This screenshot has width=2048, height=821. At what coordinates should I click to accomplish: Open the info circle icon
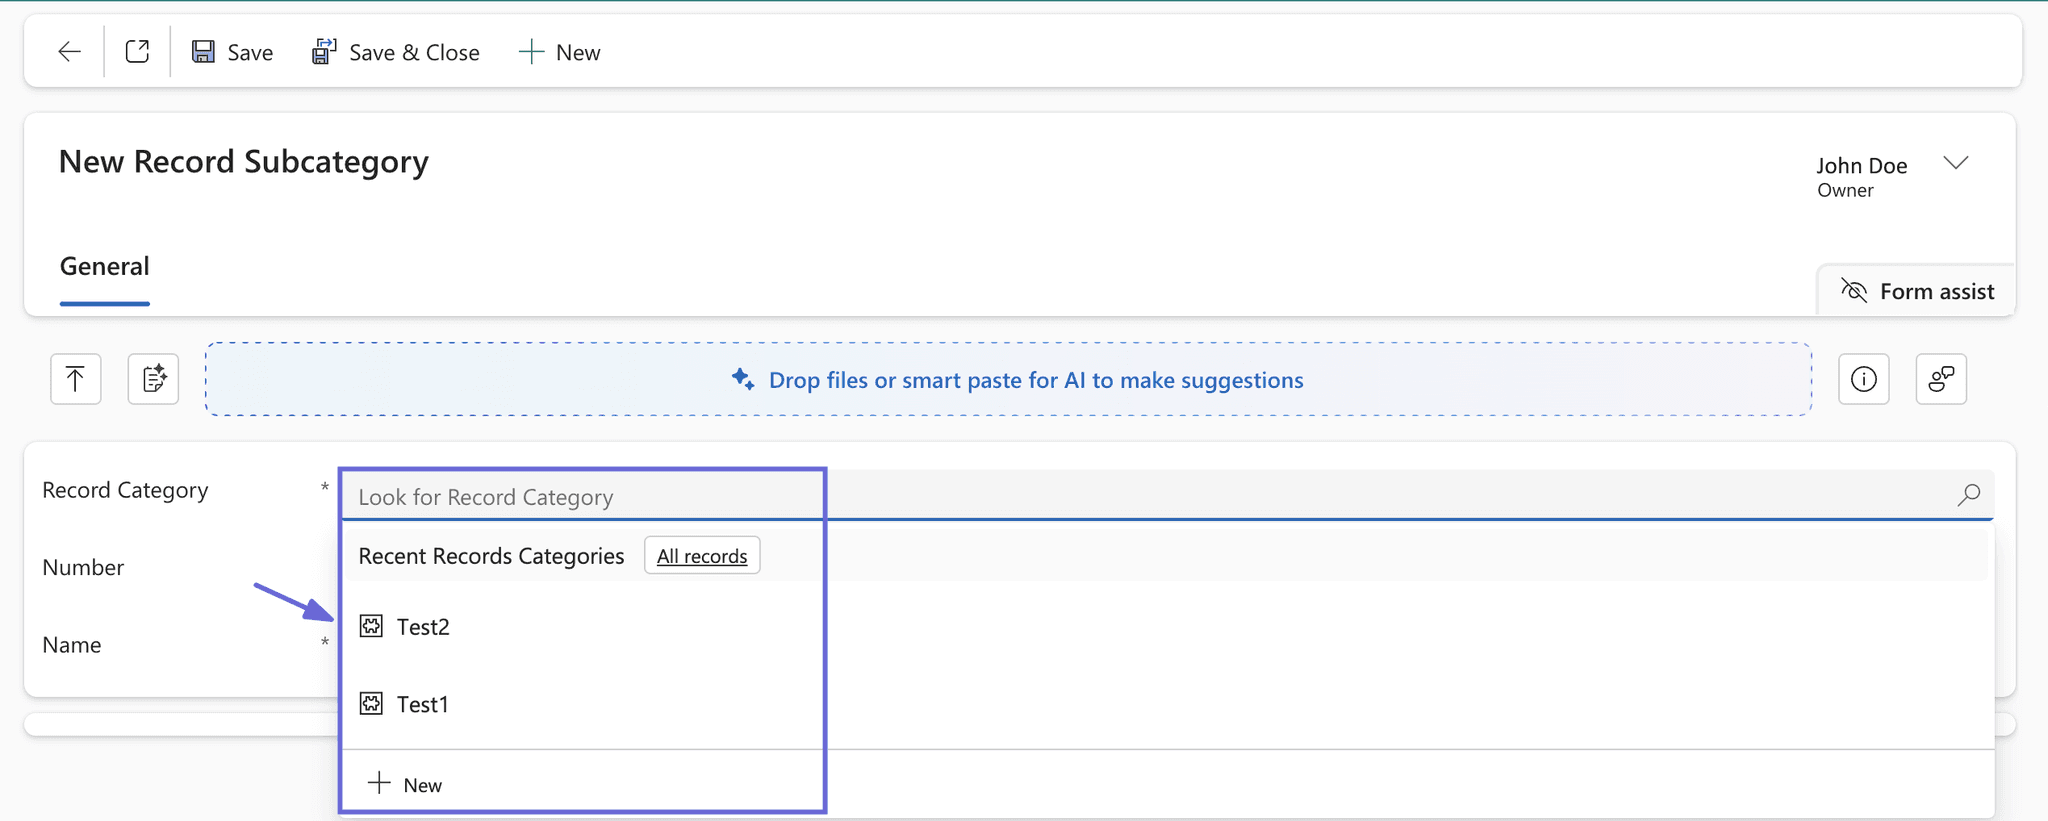(1864, 379)
